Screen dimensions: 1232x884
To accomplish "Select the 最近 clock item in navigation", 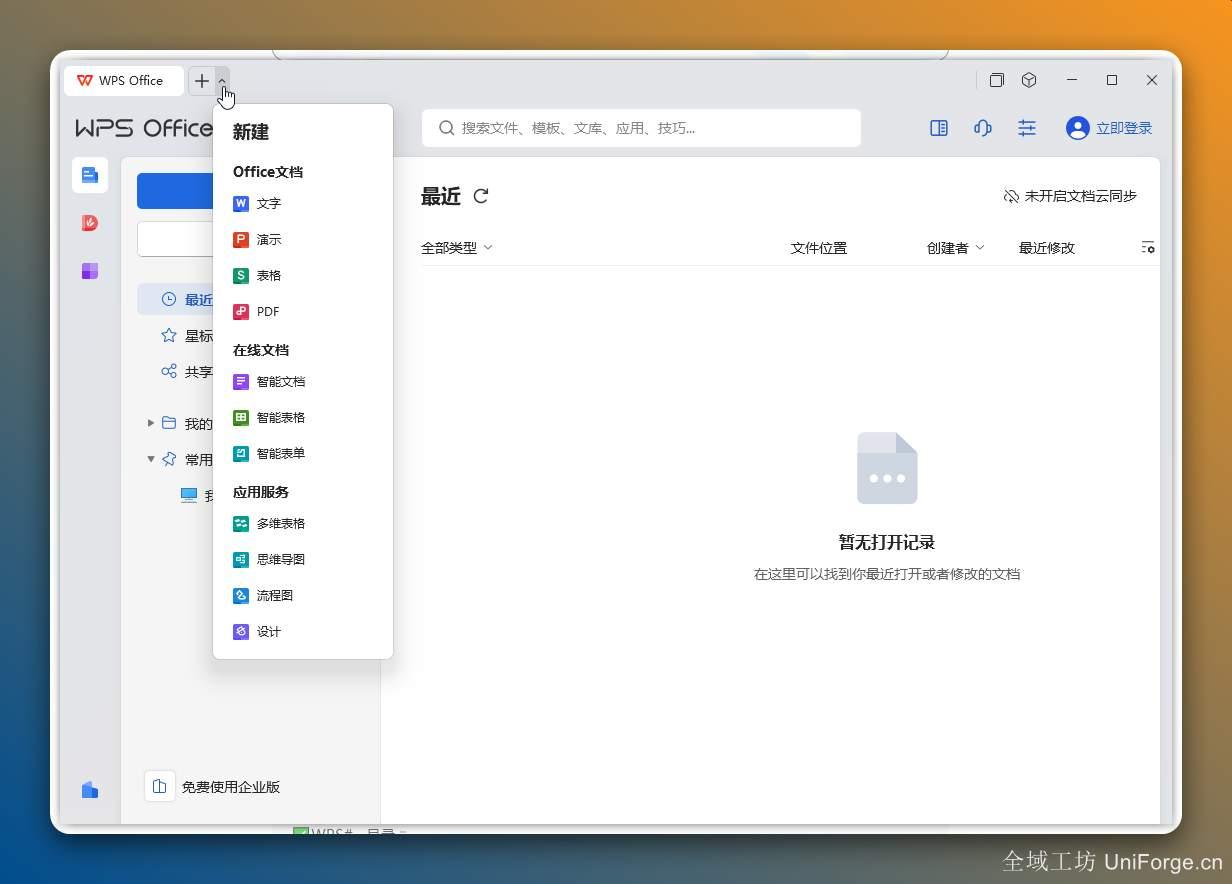I will point(175,299).
